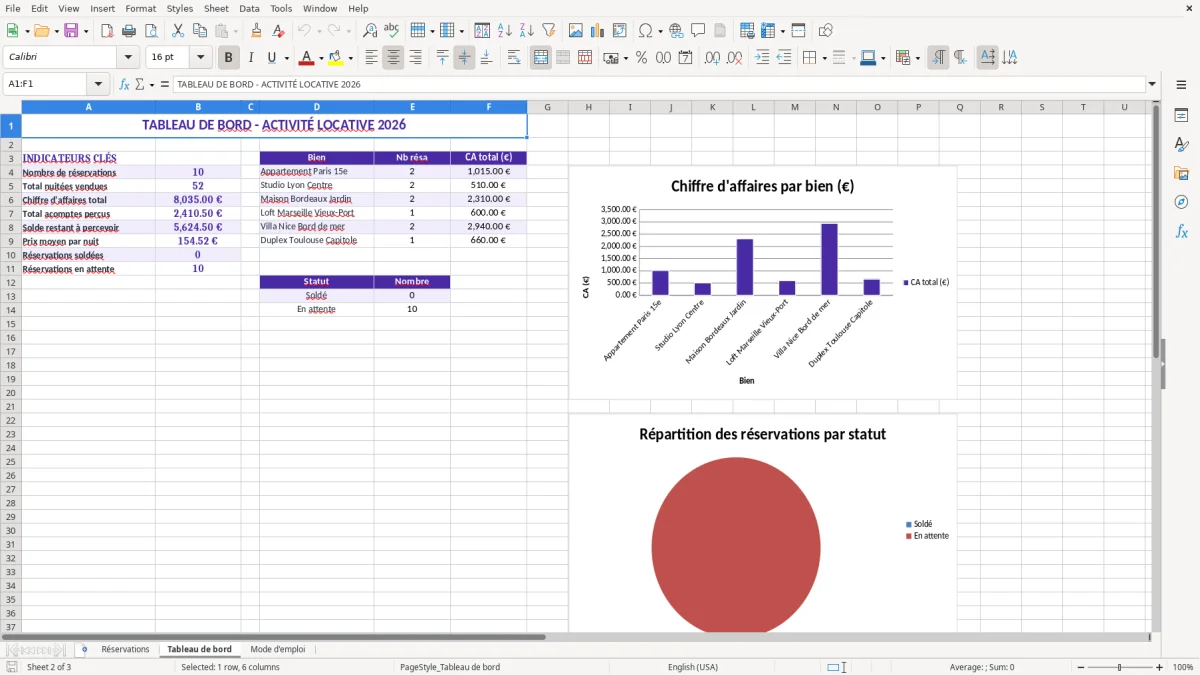Click the PageStyle_Tableau de bord status entry
This screenshot has width=1200, height=675.
[450, 667]
